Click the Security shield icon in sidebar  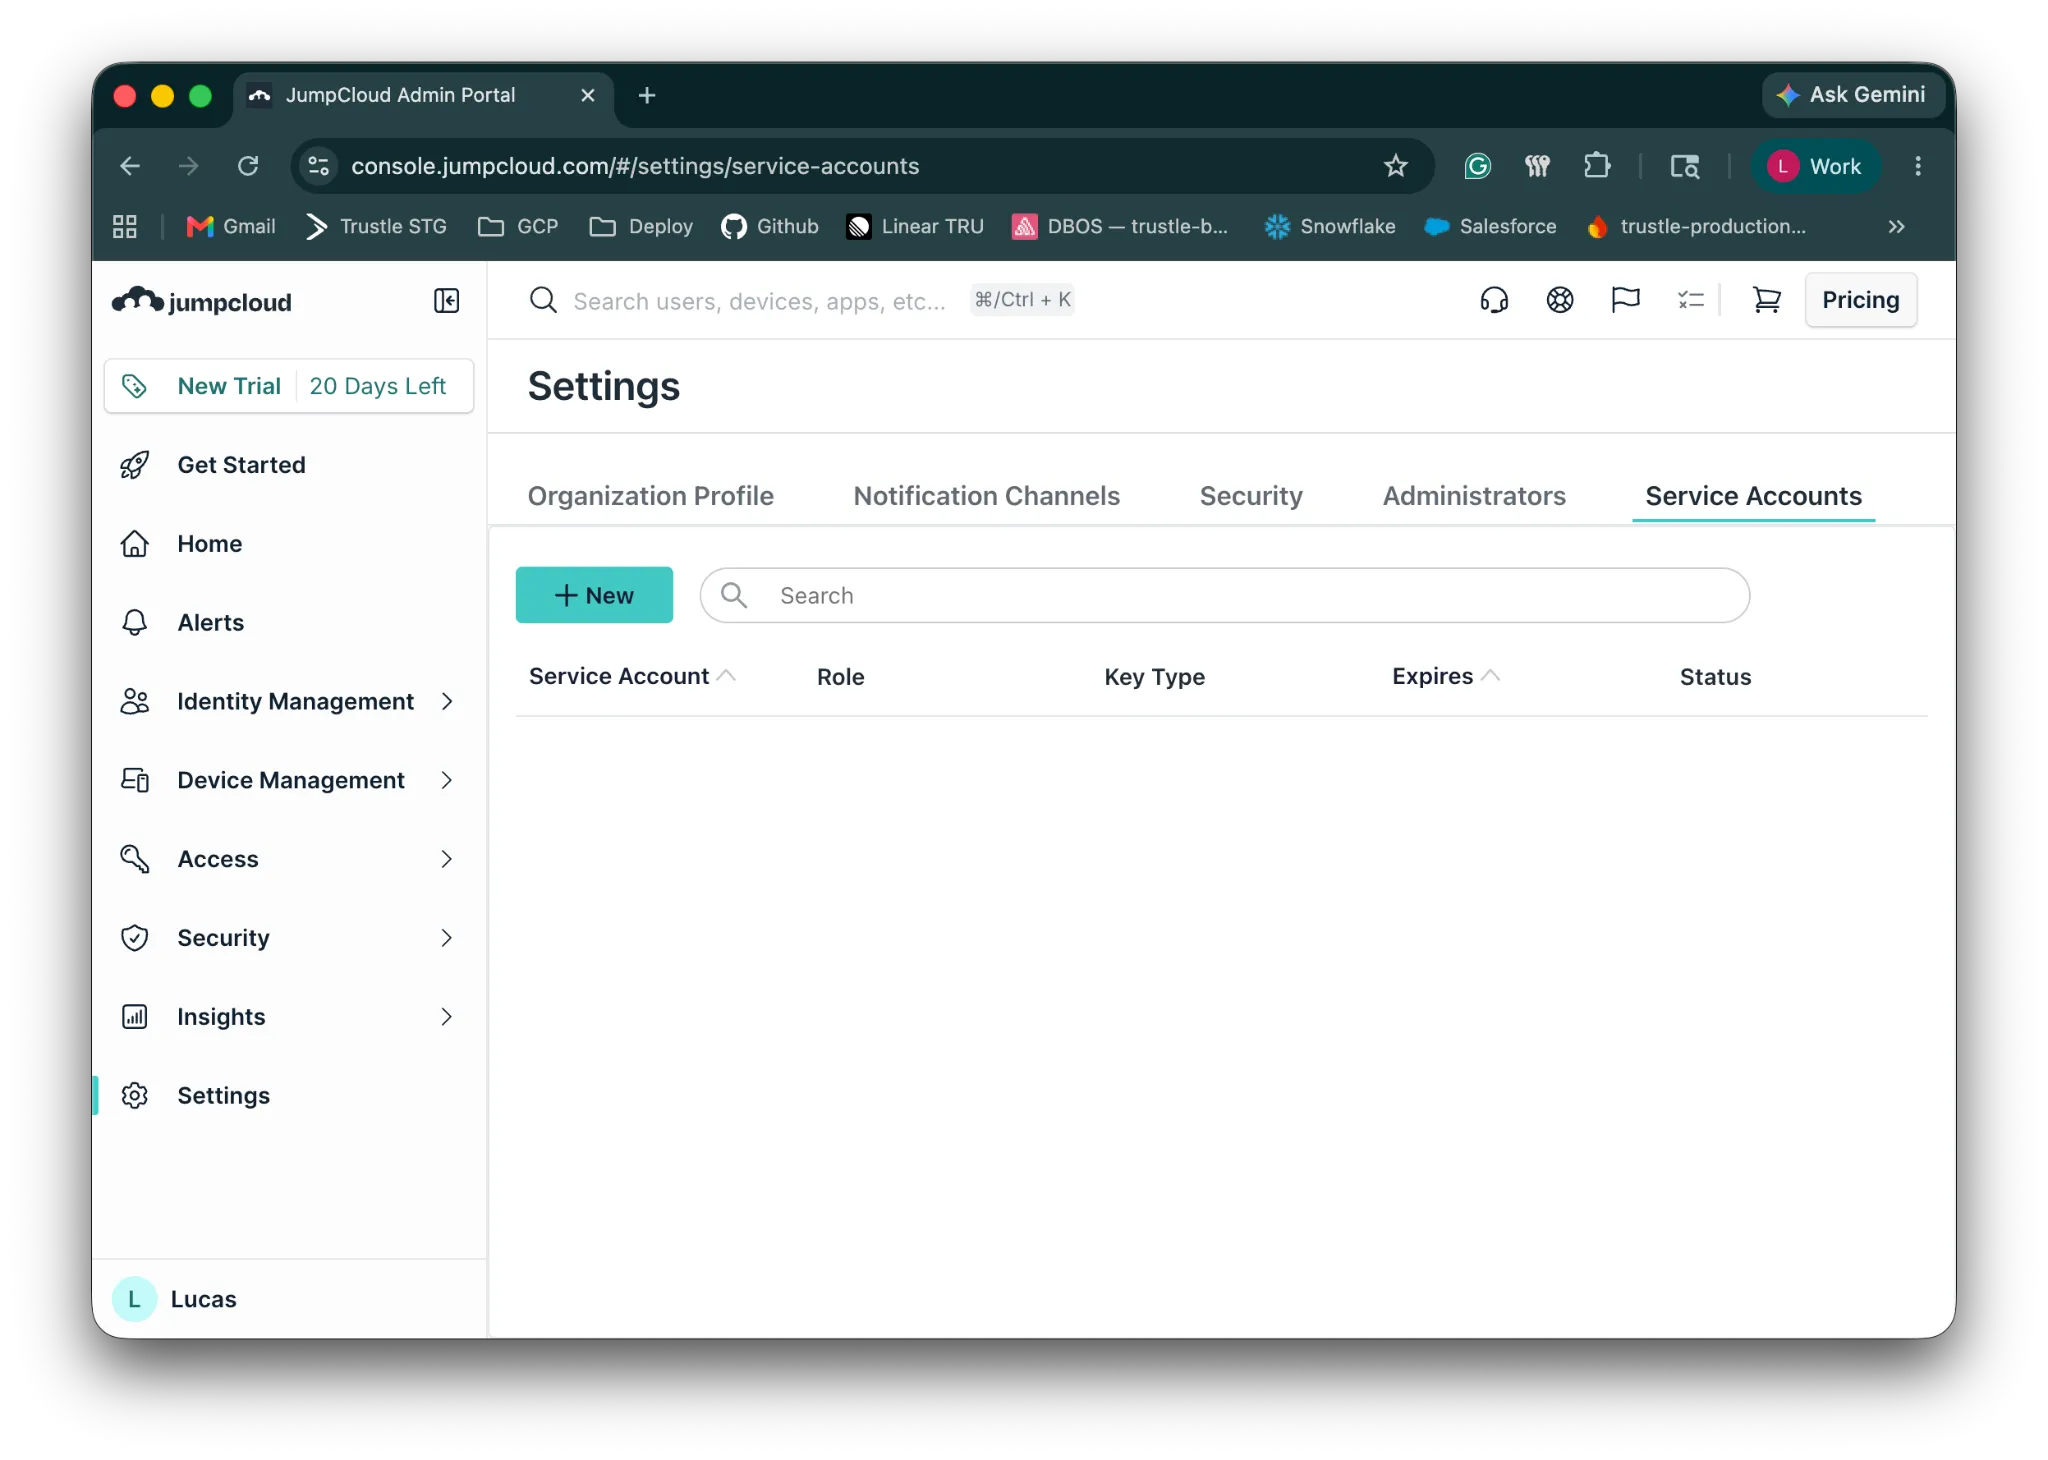(x=135, y=938)
